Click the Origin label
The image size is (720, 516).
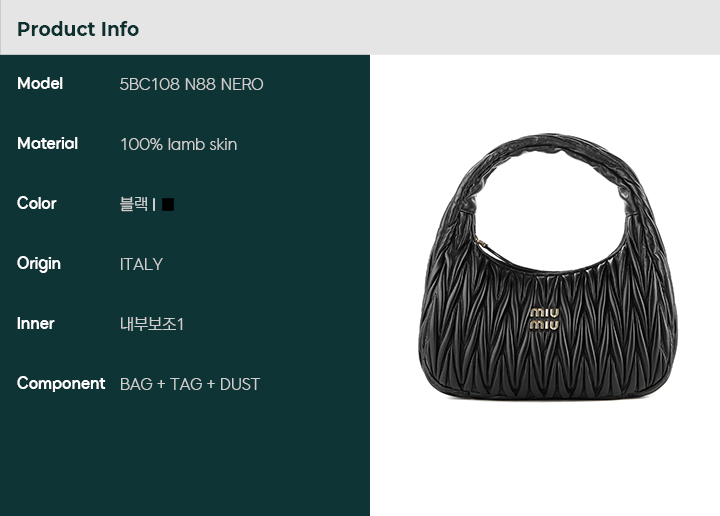pyautogui.click(x=39, y=264)
